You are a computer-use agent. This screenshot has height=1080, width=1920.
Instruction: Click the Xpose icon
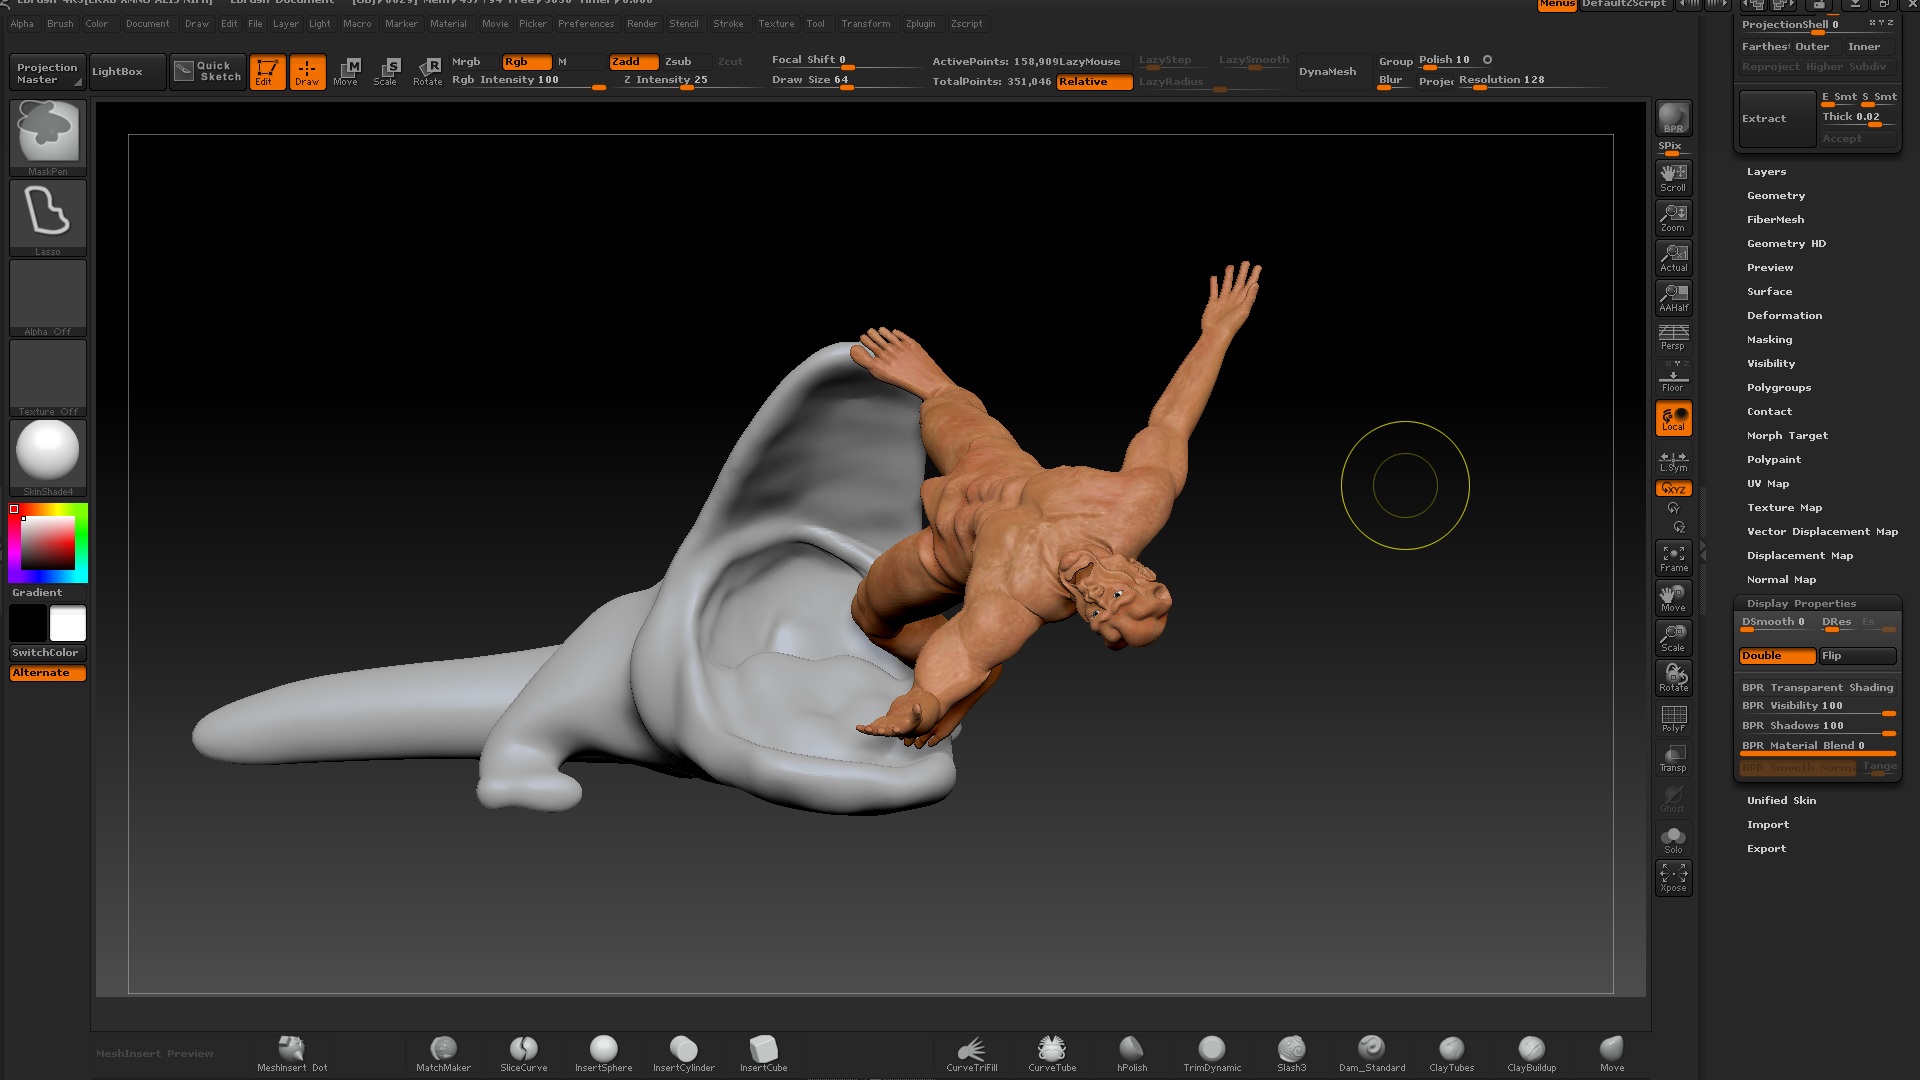[1673, 878]
